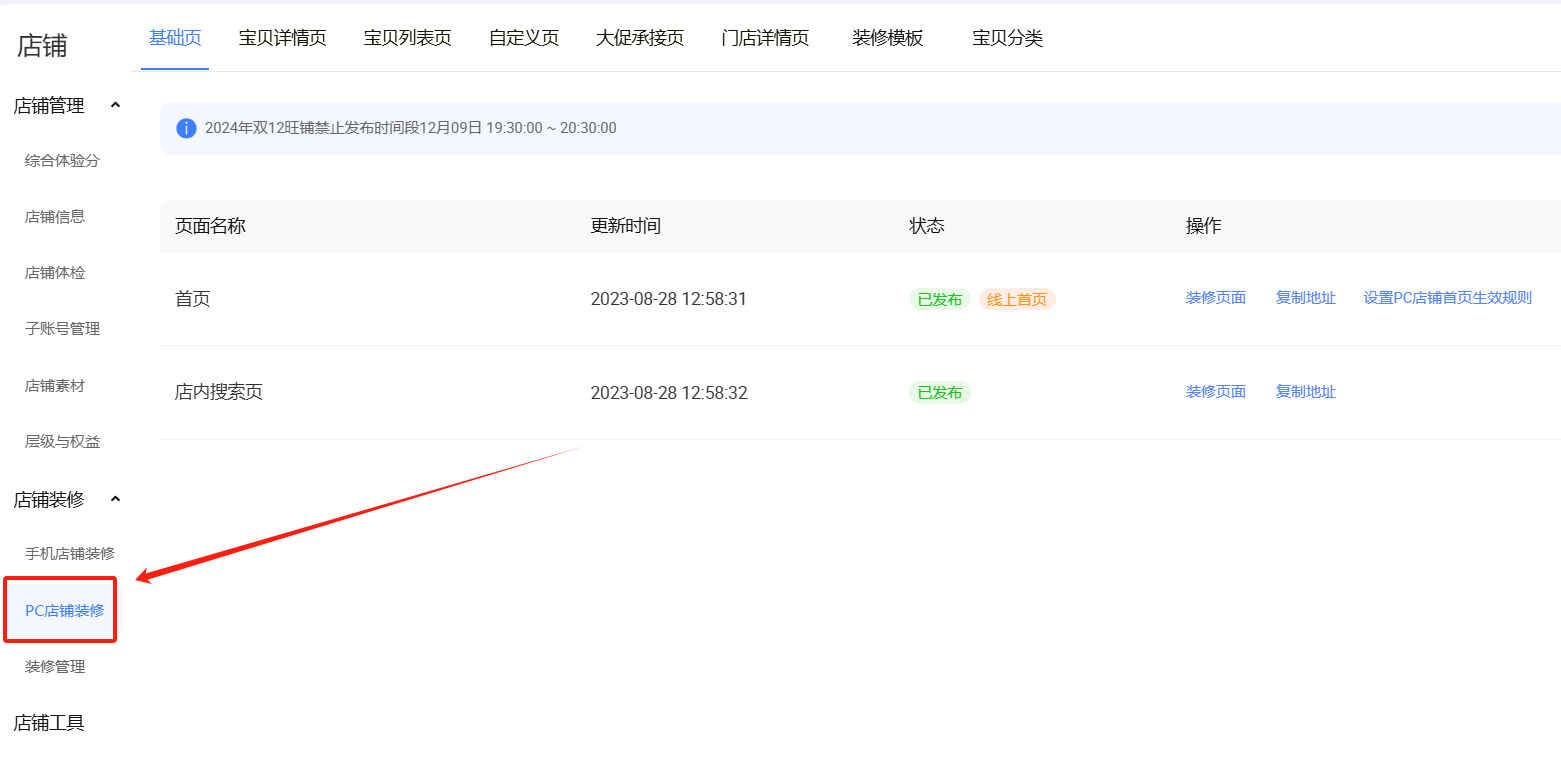The image size is (1561, 766).
Task: Click the 首页 page name cell
Action: pos(193,299)
